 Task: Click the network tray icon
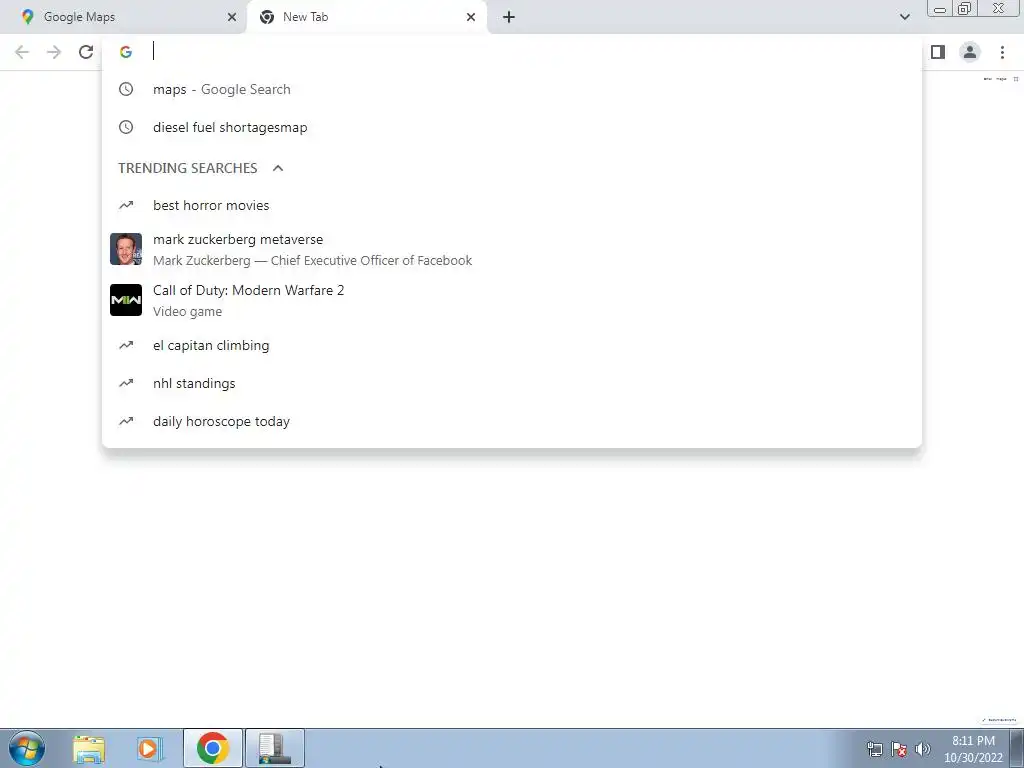[874, 749]
